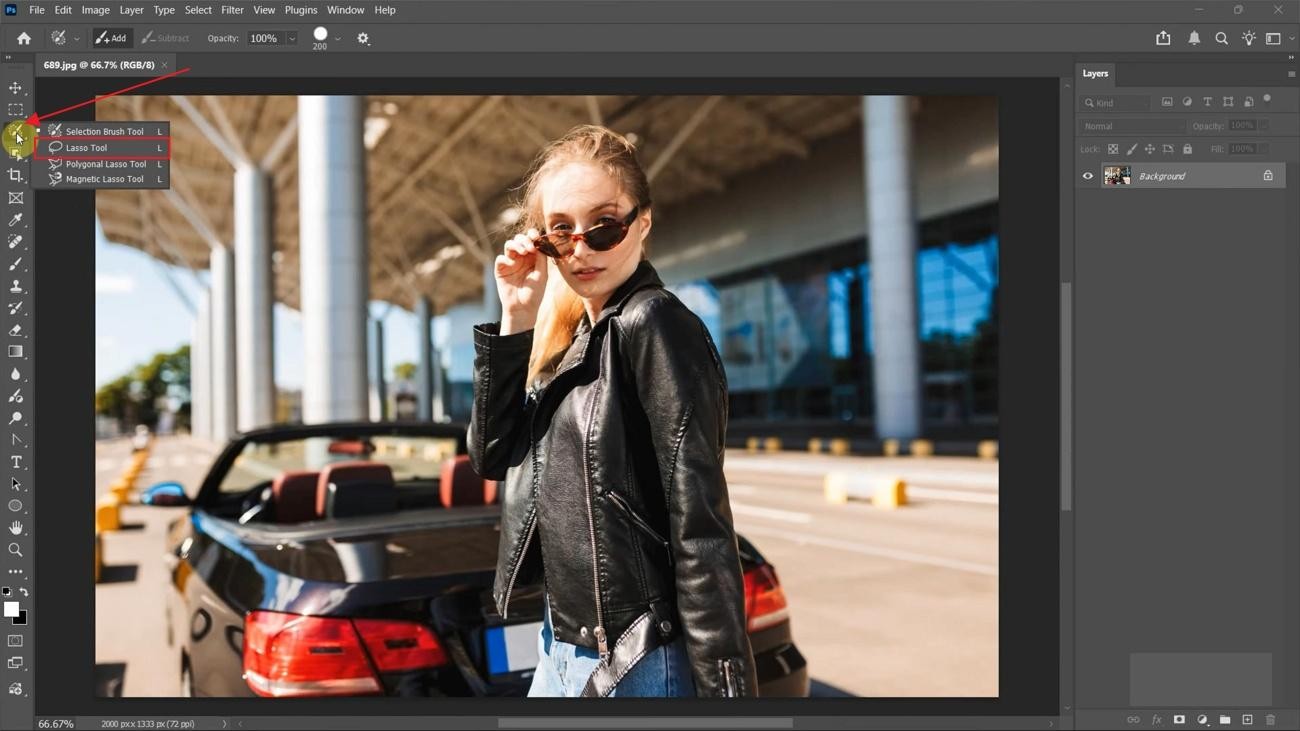Open the brush size picker dropdown
This screenshot has width=1300, height=731.
point(338,39)
